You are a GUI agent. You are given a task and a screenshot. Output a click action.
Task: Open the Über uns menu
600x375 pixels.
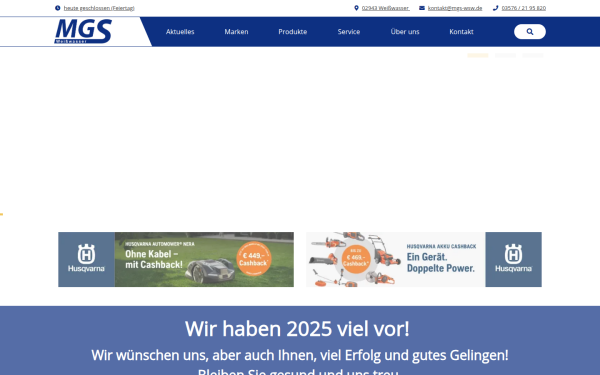405,32
